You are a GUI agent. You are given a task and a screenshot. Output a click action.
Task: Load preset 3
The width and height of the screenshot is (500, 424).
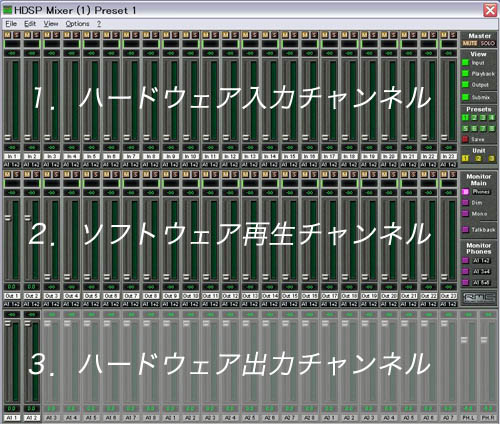pos(483,118)
